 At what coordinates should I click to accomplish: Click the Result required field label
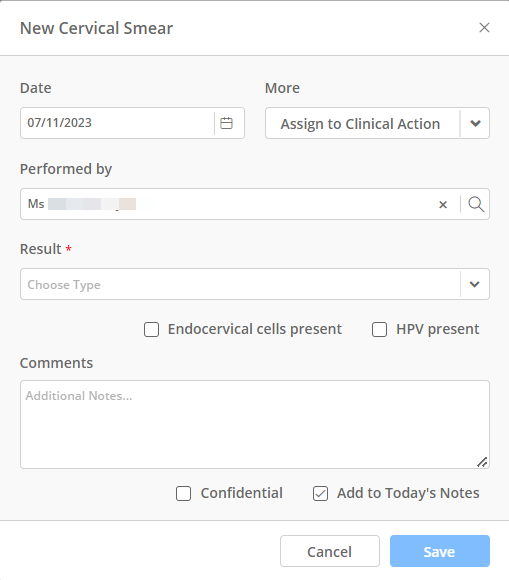pos(45,249)
